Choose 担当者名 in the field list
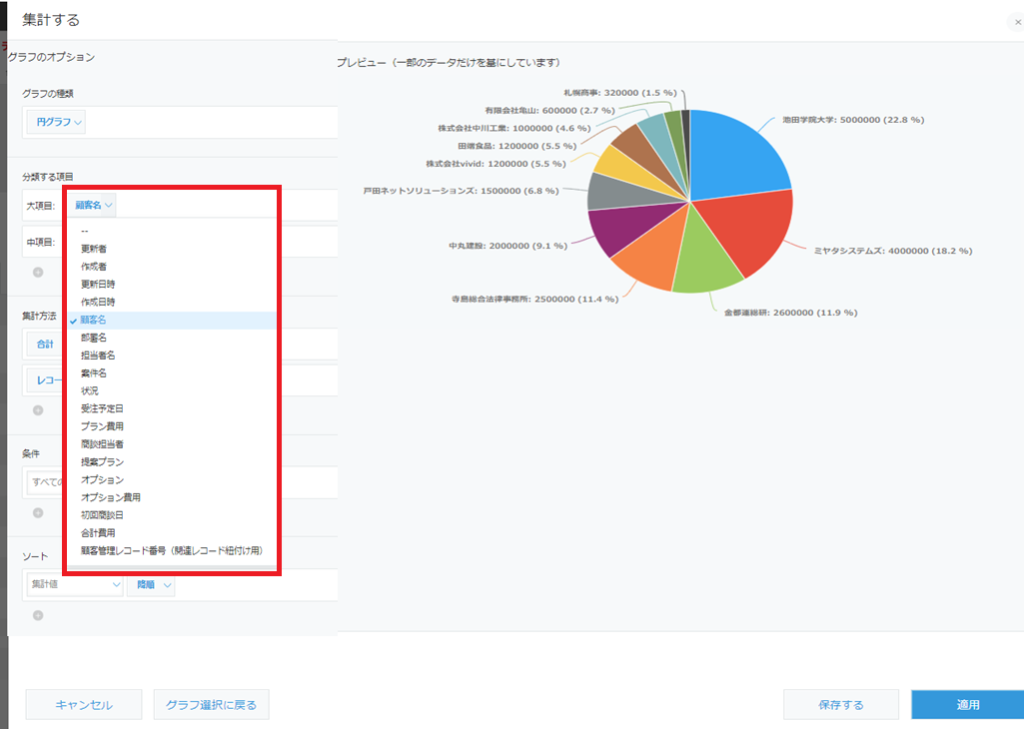Screen dimensions: 1024x729 click(97, 355)
